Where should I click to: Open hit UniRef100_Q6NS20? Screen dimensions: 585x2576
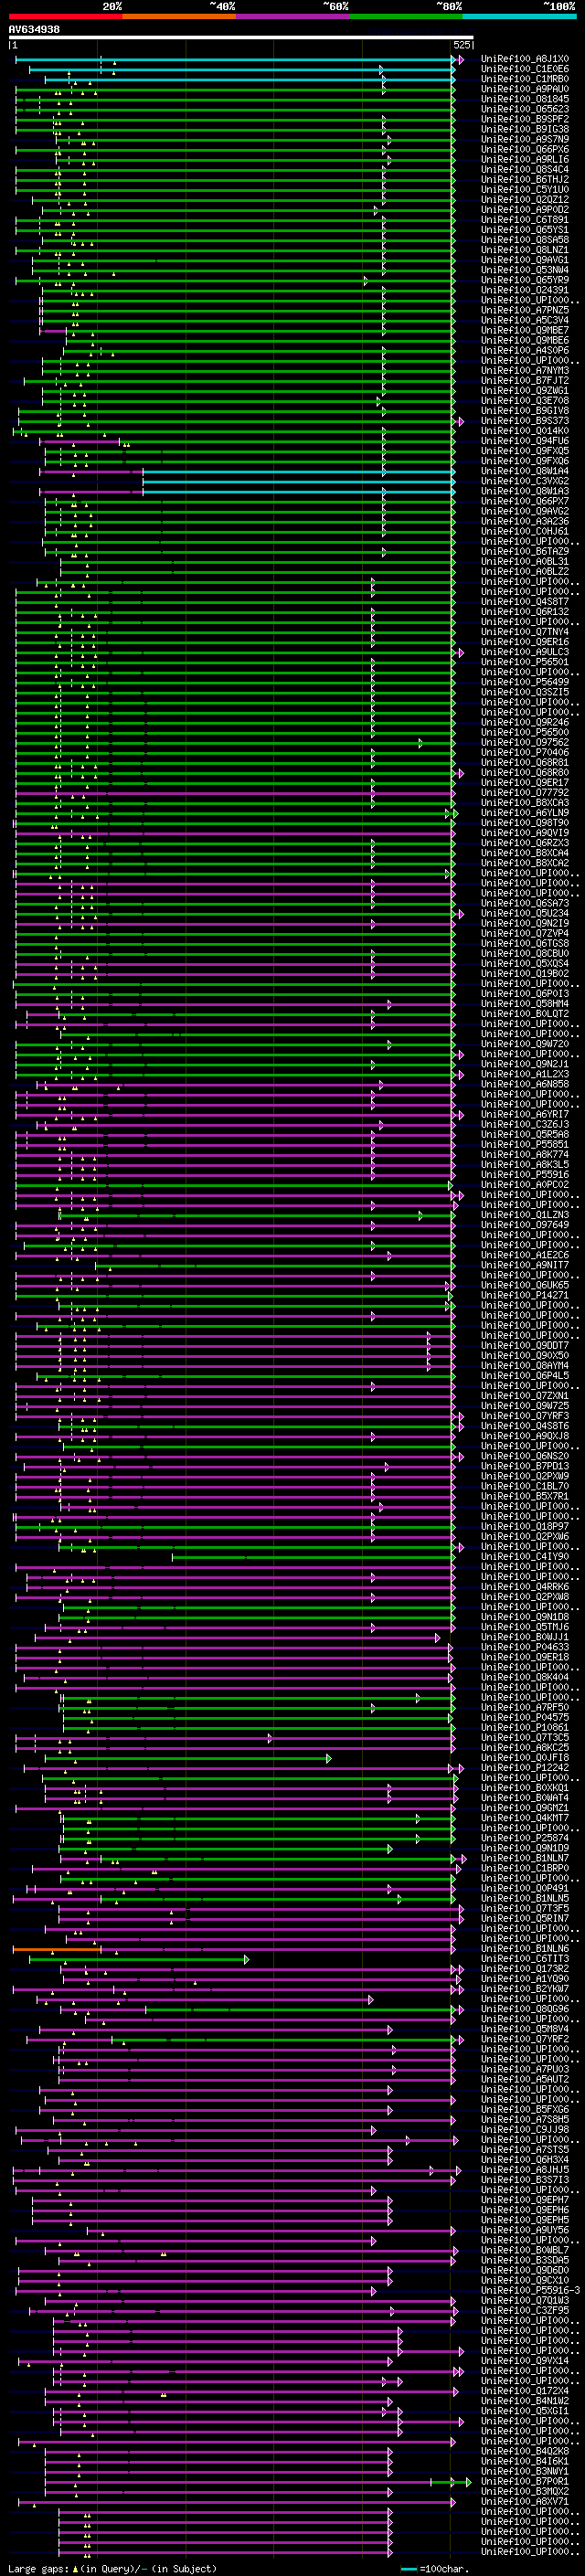(525, 1456)
